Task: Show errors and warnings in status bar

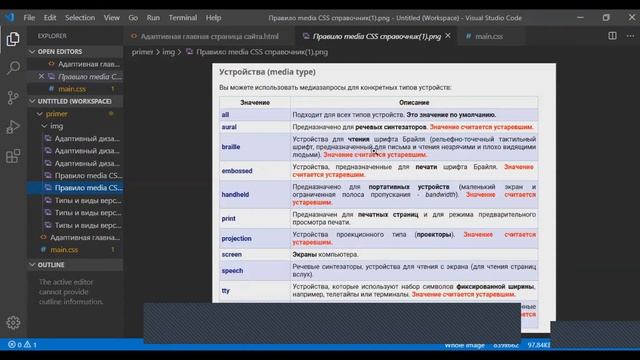Action: click(23, 344)
